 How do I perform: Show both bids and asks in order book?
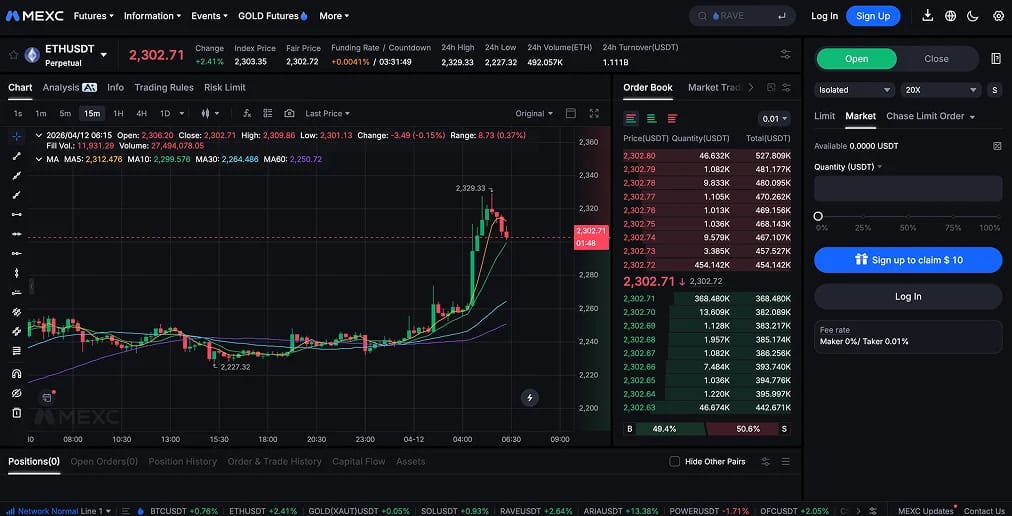(x=631, y=118)
